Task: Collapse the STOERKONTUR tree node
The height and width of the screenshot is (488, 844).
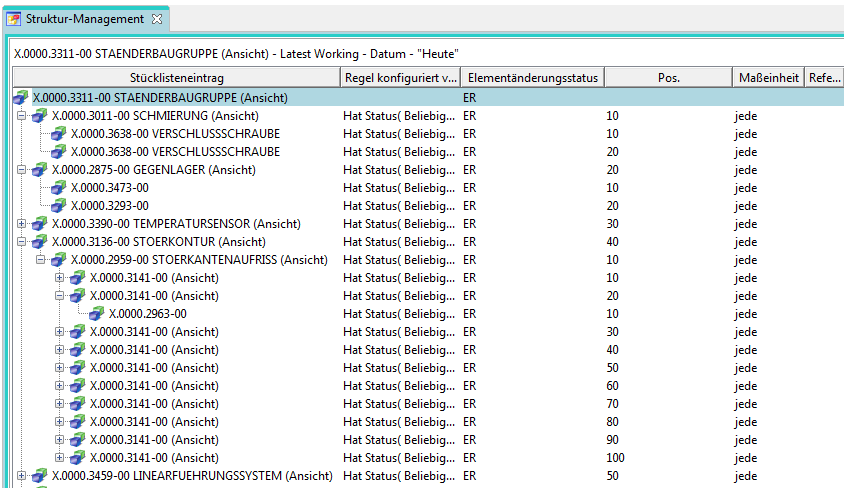Action: (22, 242)
